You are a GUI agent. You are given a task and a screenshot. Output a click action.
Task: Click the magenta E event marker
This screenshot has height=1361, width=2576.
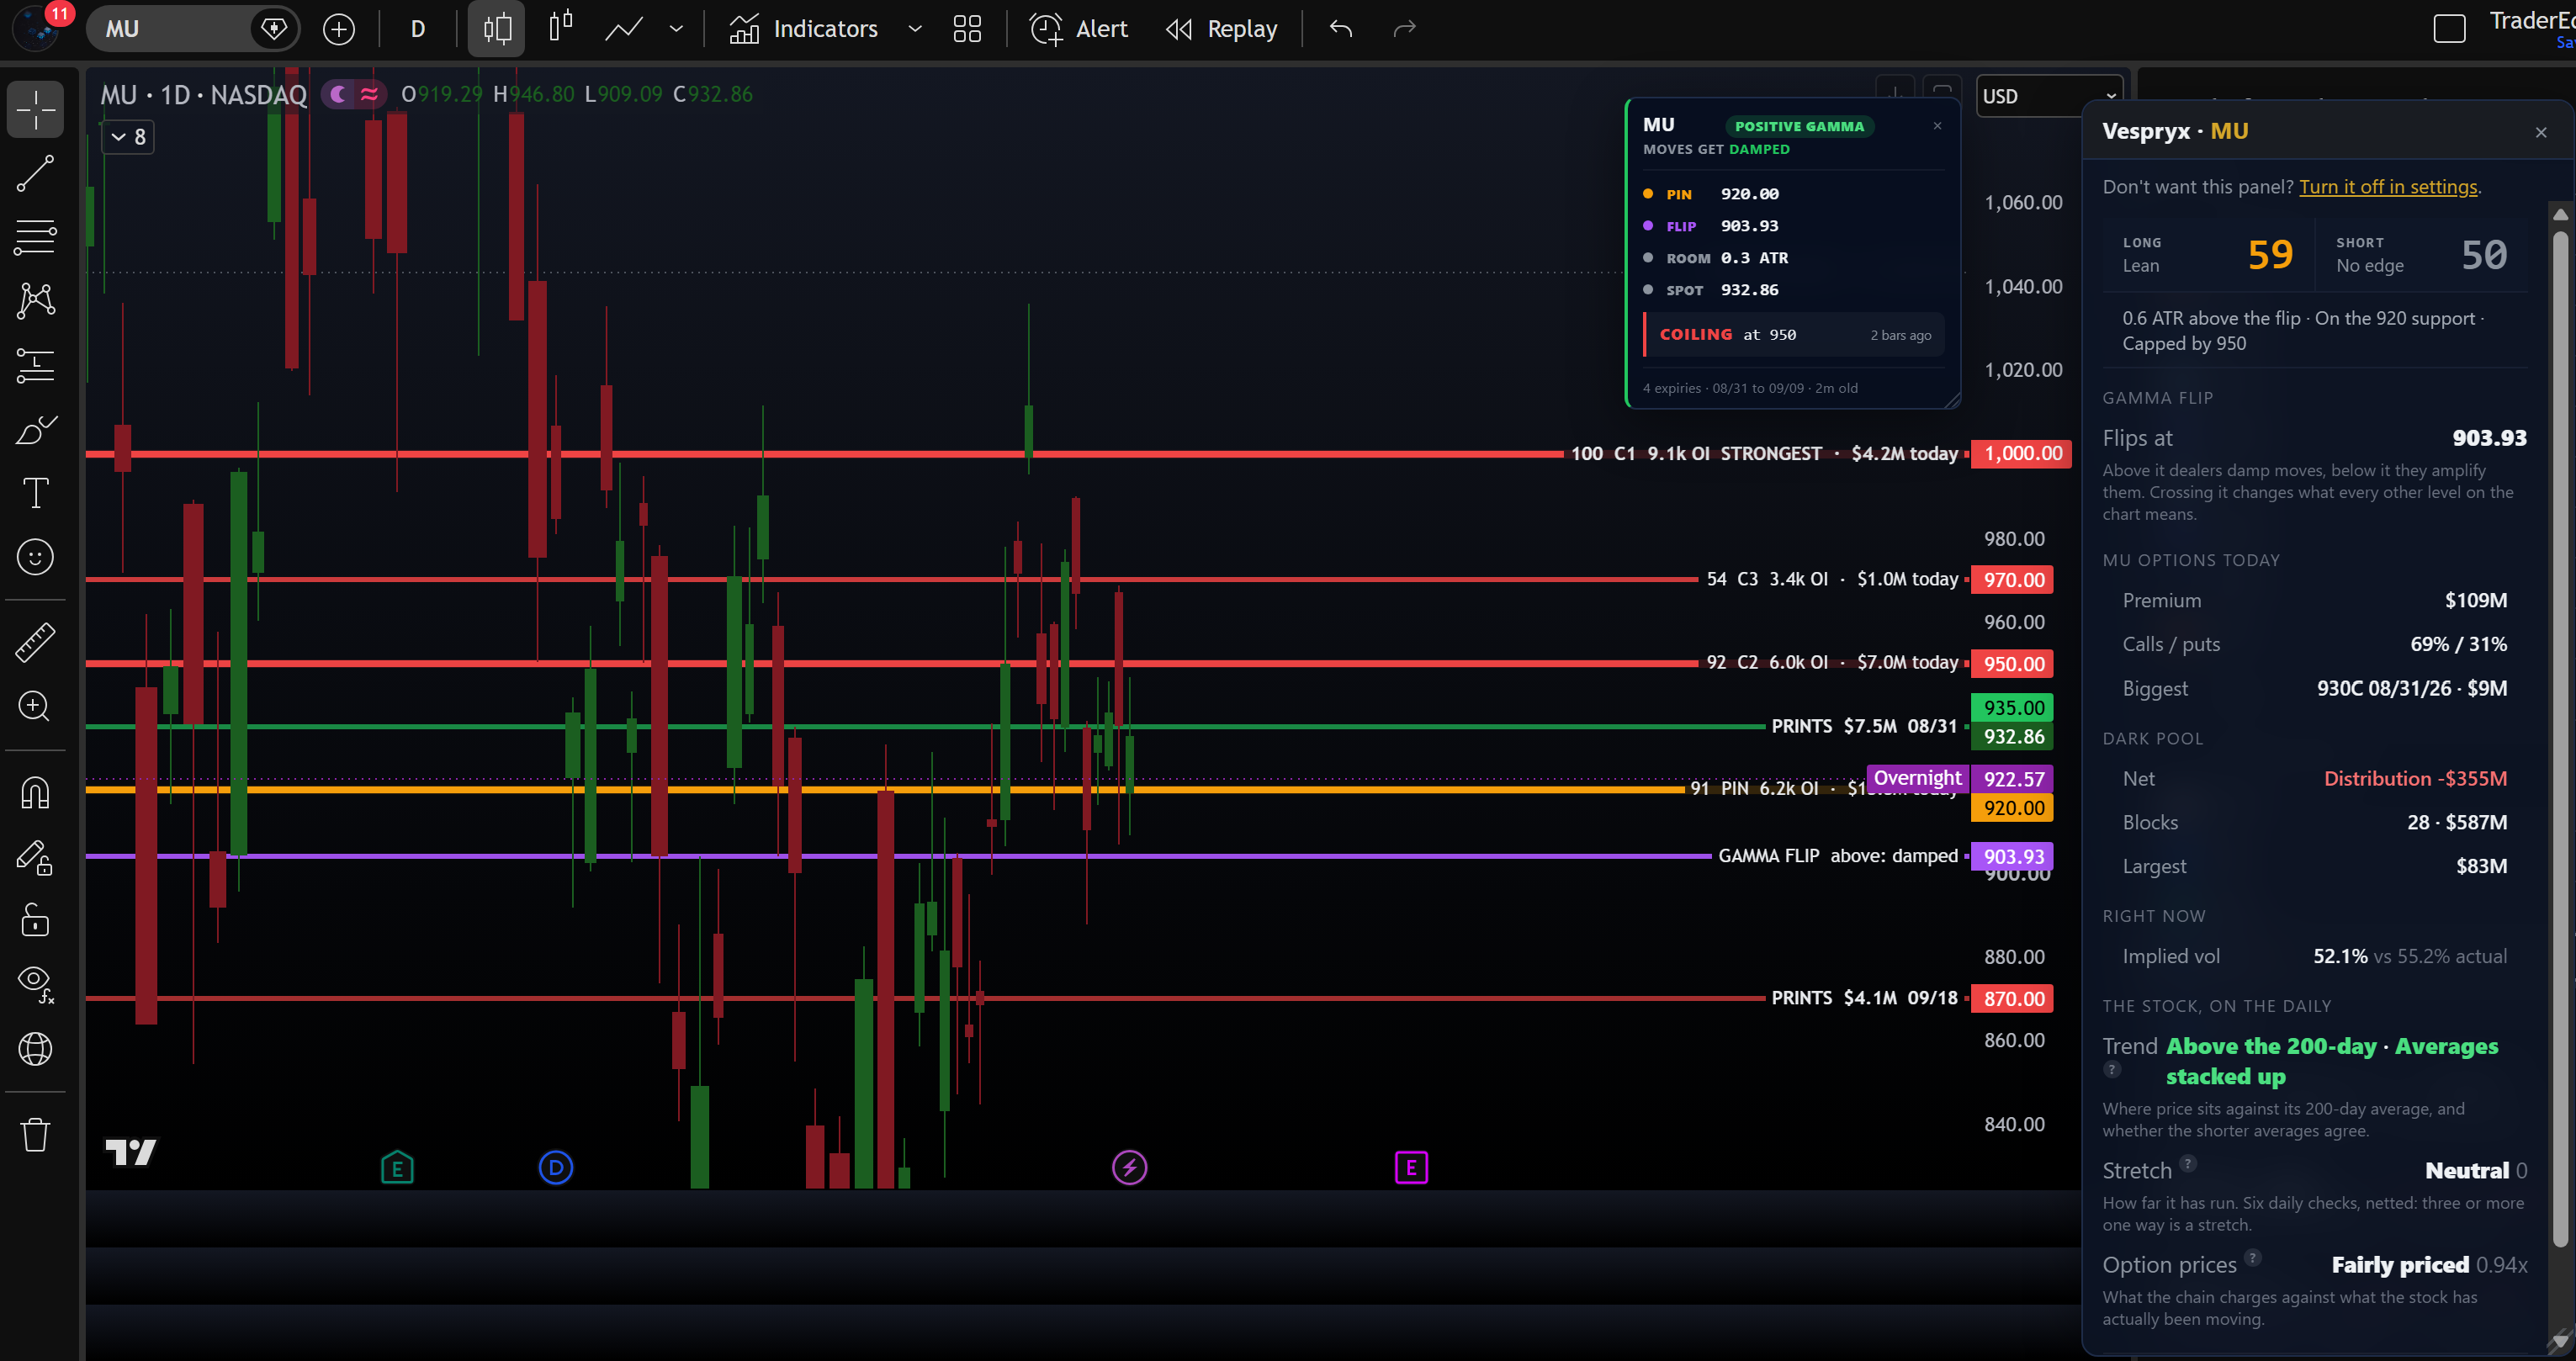pos(1411,1167)
